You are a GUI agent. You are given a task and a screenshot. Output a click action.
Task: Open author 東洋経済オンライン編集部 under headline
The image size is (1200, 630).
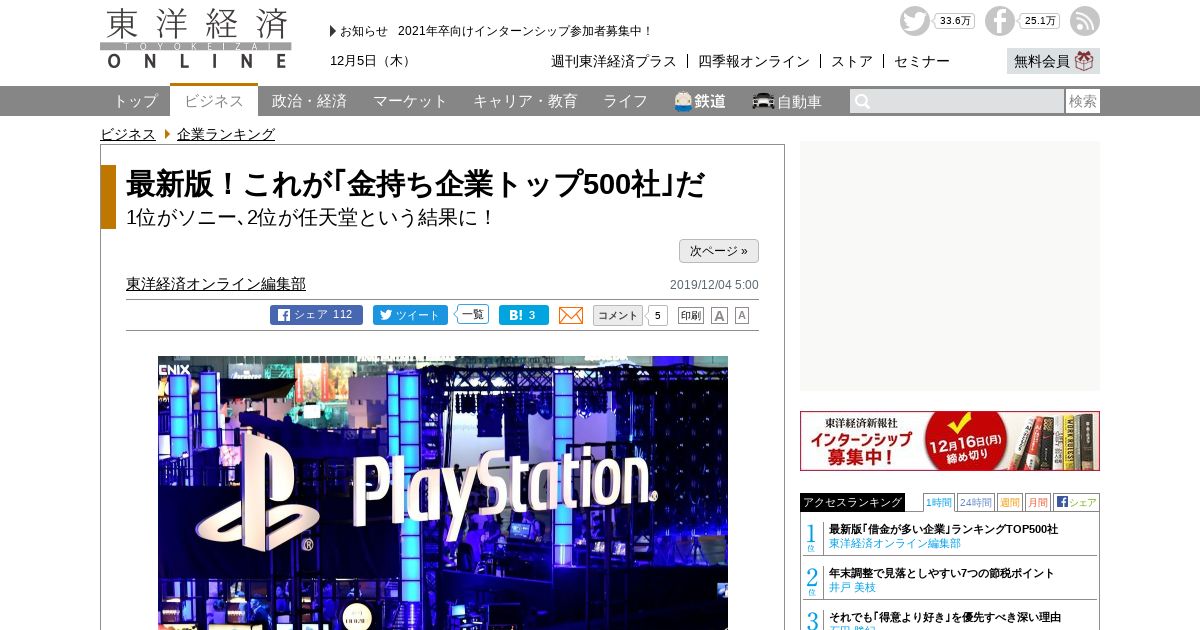[216, 284]
